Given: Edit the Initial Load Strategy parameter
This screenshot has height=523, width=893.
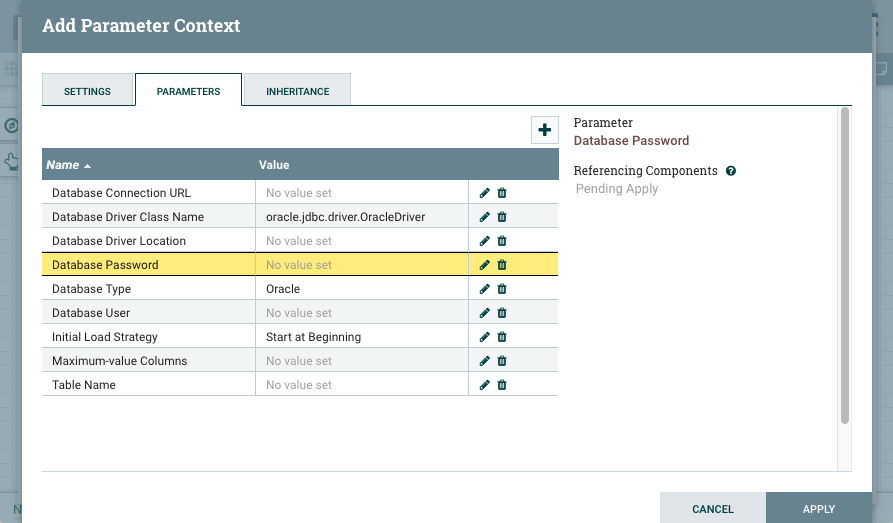Looking at the screenshot, I should pyautogui.click(x=485, y=337).
